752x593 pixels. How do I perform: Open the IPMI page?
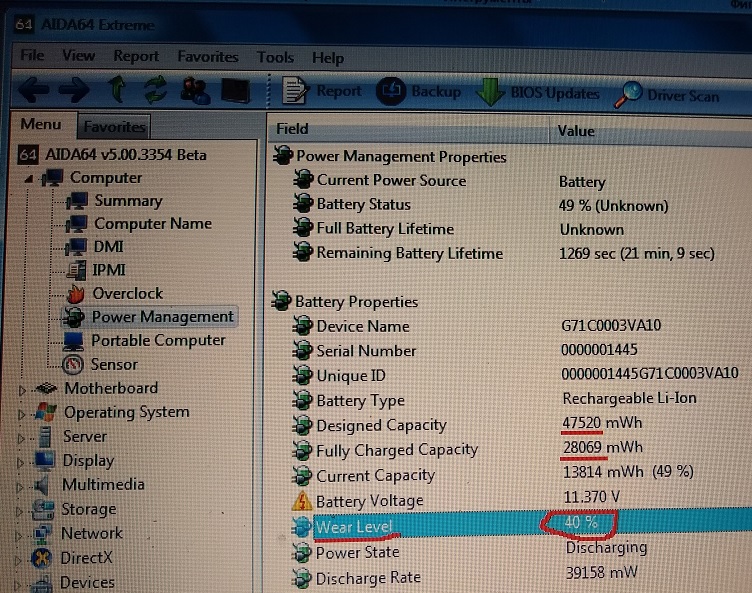coord(95,270)
